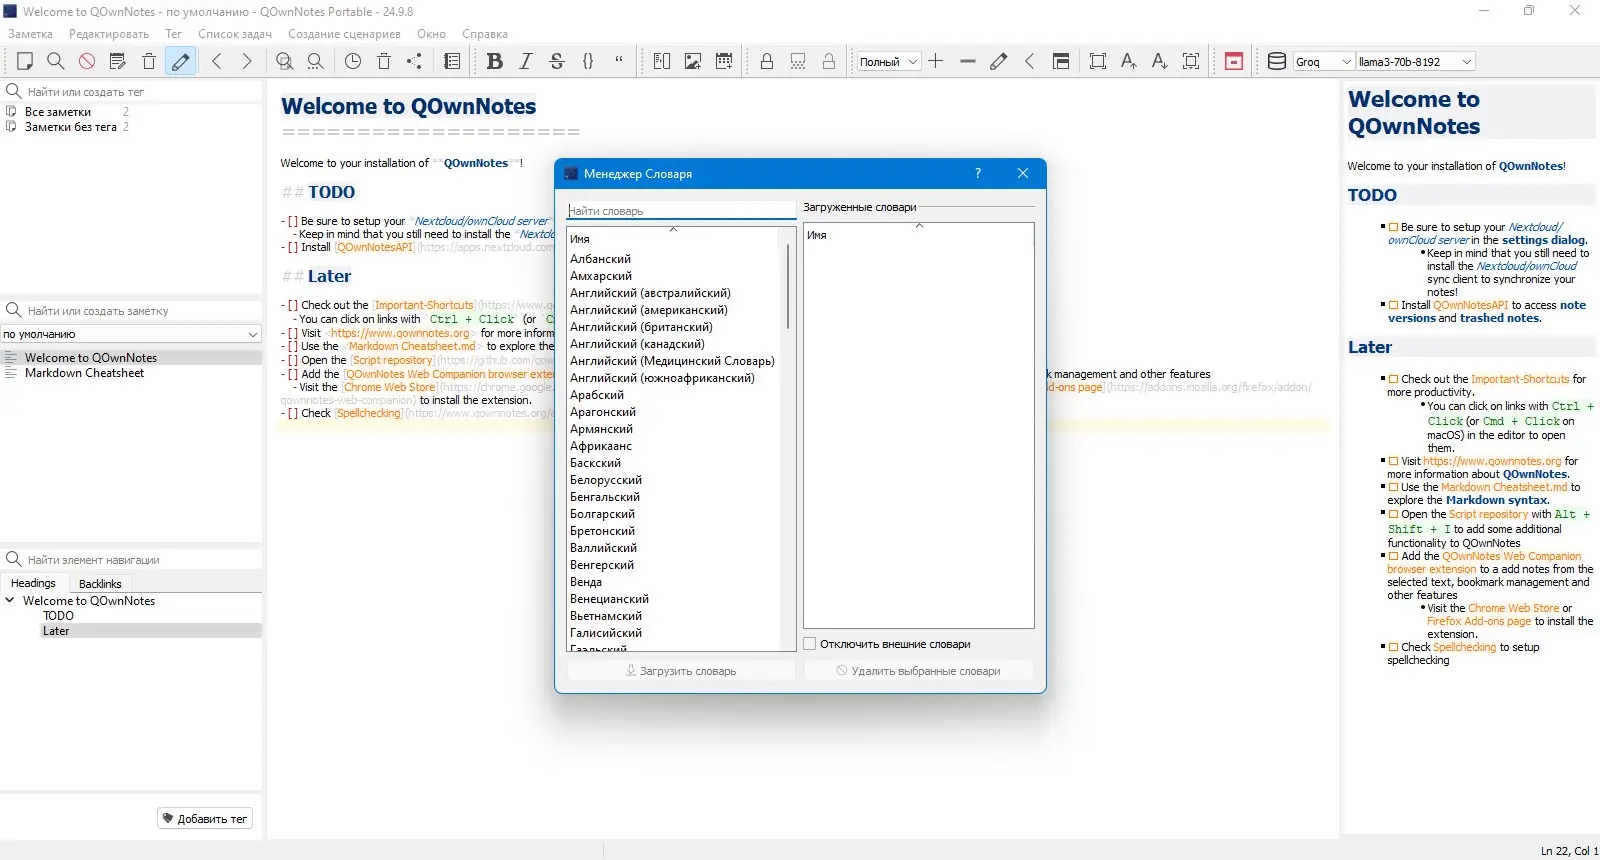This screenshot has height=860, width=1600.
Task: Click the dictionary list vertical scrollbar
Action: (788, 287)
